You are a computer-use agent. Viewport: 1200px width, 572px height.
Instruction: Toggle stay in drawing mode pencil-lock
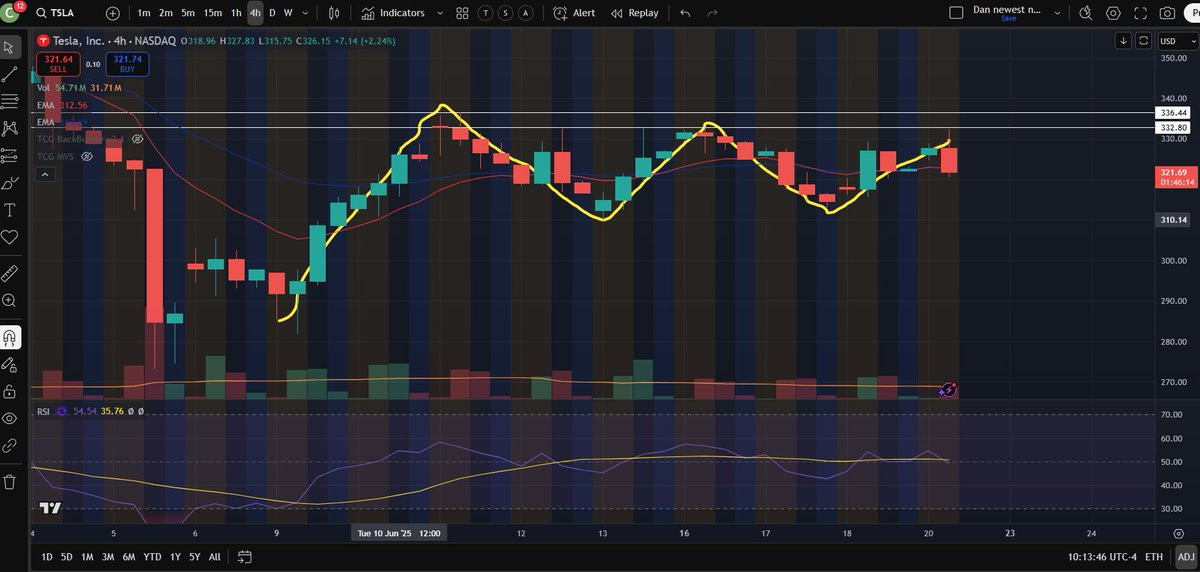pos(10,364)
